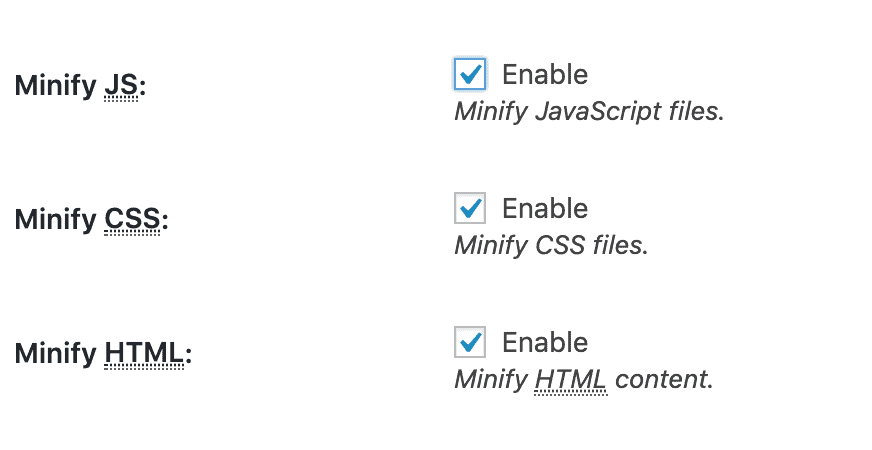The height and width of the screenshot is (450, 872).
Task: Disable the Minify CSS checkbox
Action: click(470, 208)
